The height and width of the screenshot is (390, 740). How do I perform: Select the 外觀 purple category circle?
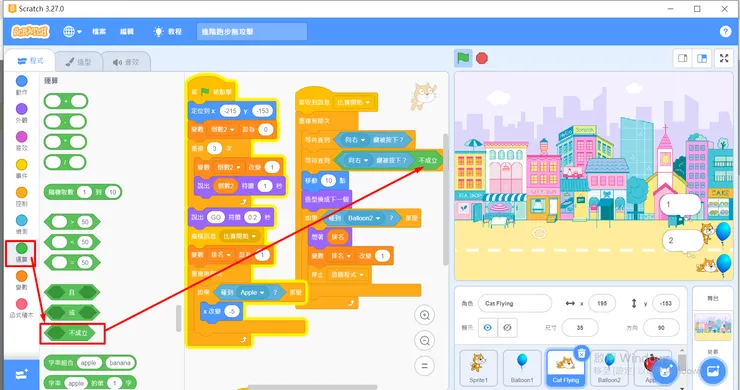click(21, 109)
